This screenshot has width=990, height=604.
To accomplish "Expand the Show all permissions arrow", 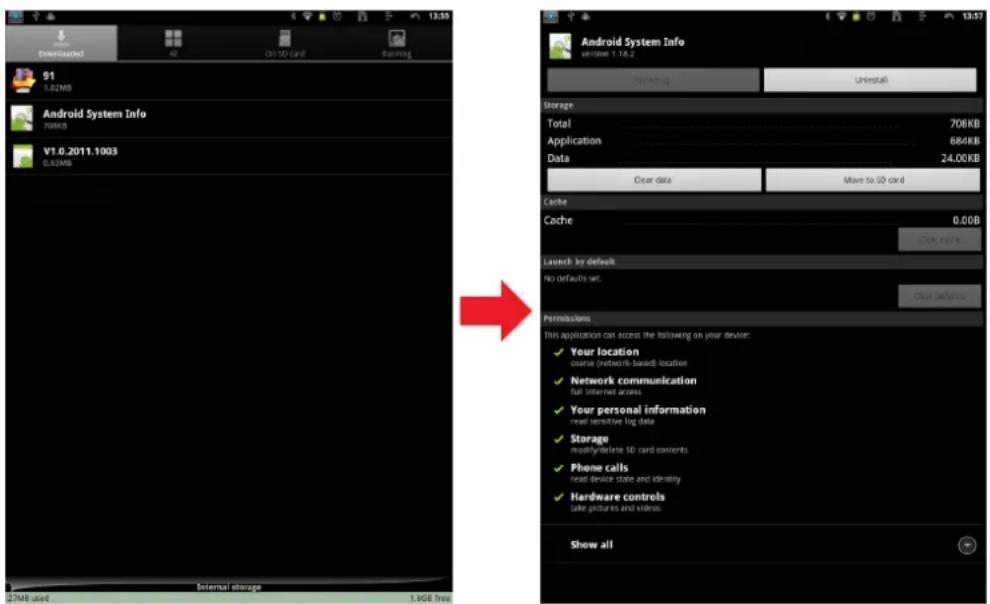I will coord(967,545).
